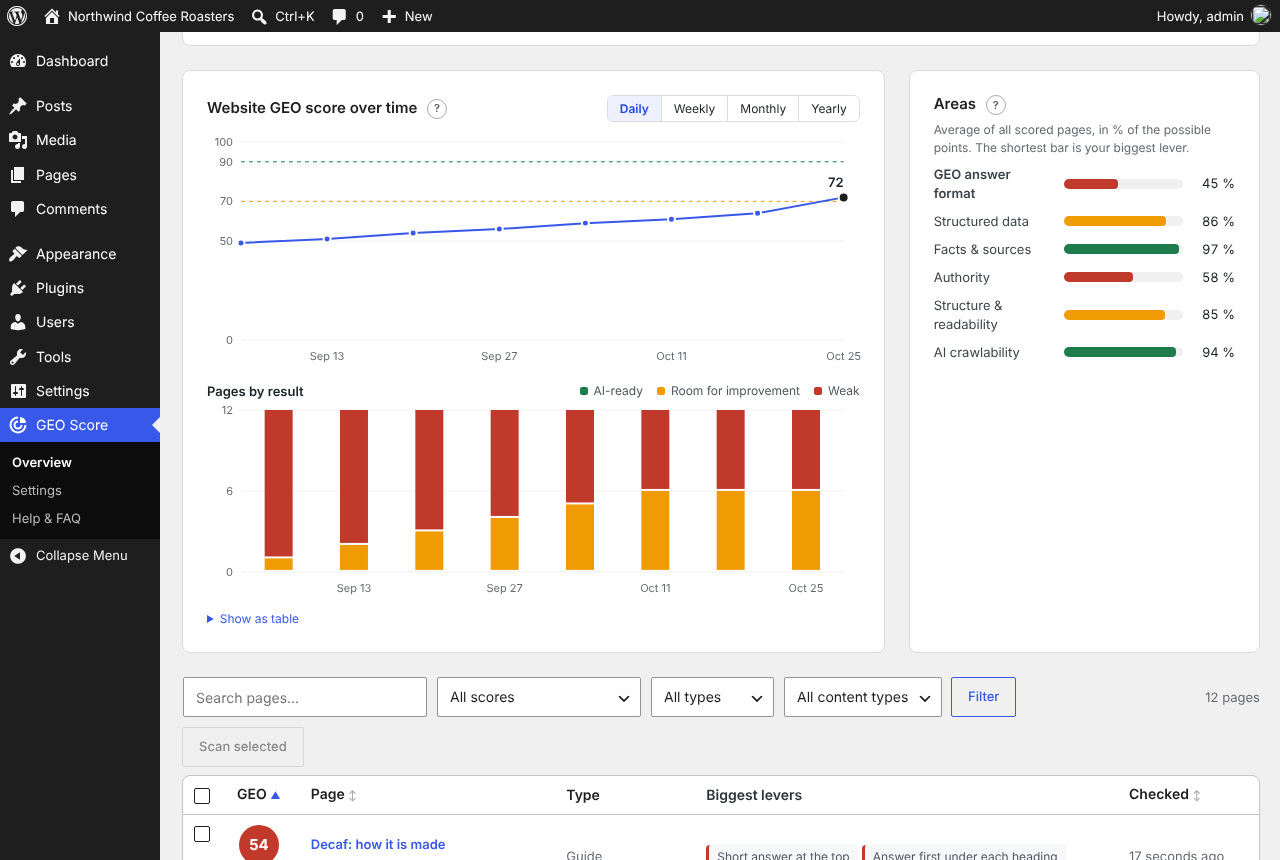This screenshot has width=1280, height=860.
Task: Click the admin avatar thumbnail
Action: tap(1261, 16)
